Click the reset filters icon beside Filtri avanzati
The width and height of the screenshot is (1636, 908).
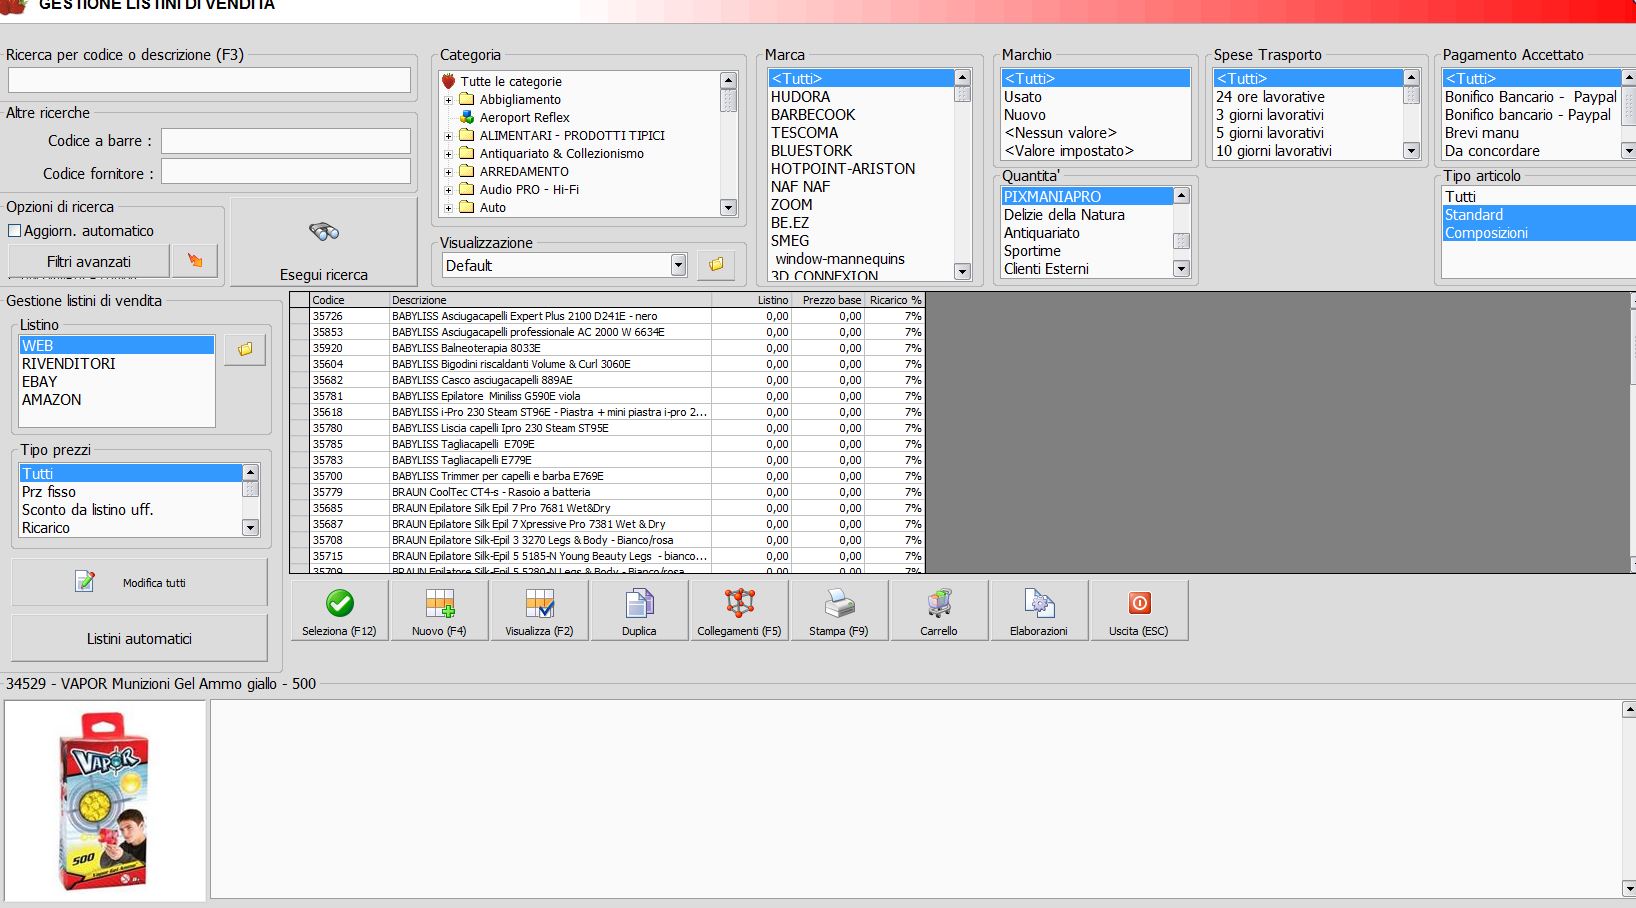(x=195, y=261)
